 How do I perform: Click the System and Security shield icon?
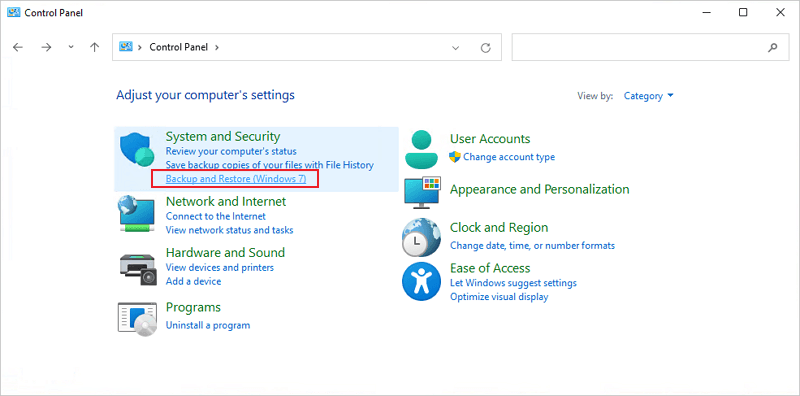137,150
